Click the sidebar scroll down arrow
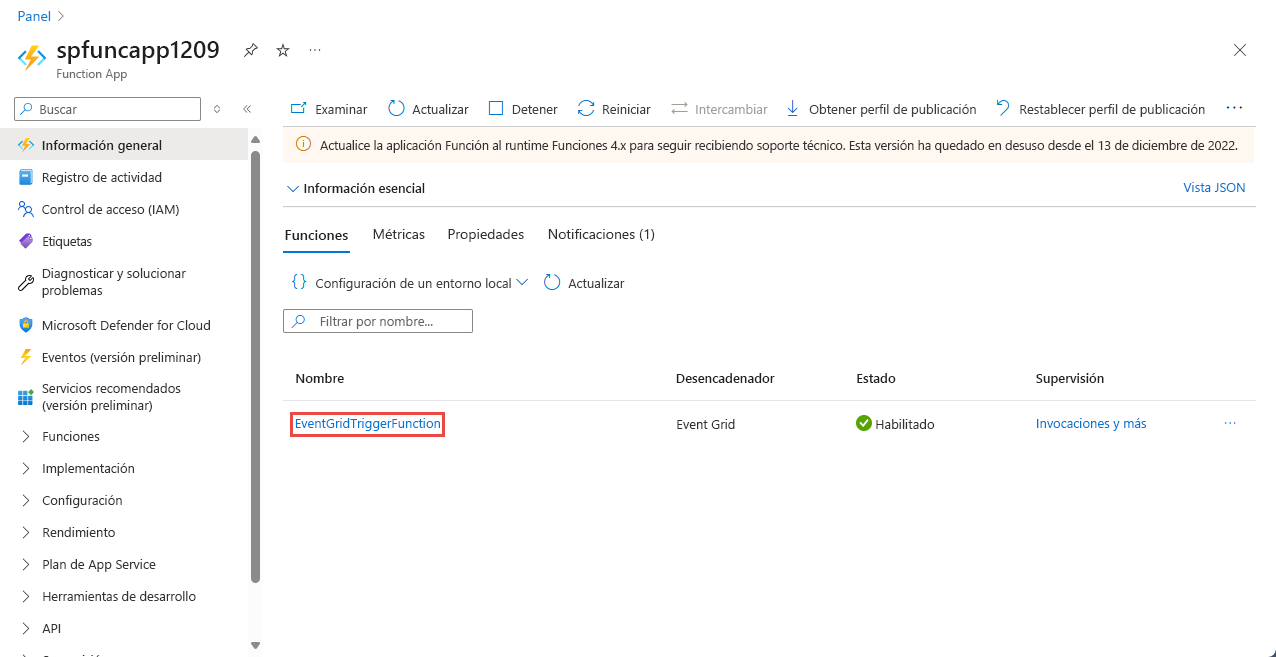 pyautogui.click(x=255, y=646)
